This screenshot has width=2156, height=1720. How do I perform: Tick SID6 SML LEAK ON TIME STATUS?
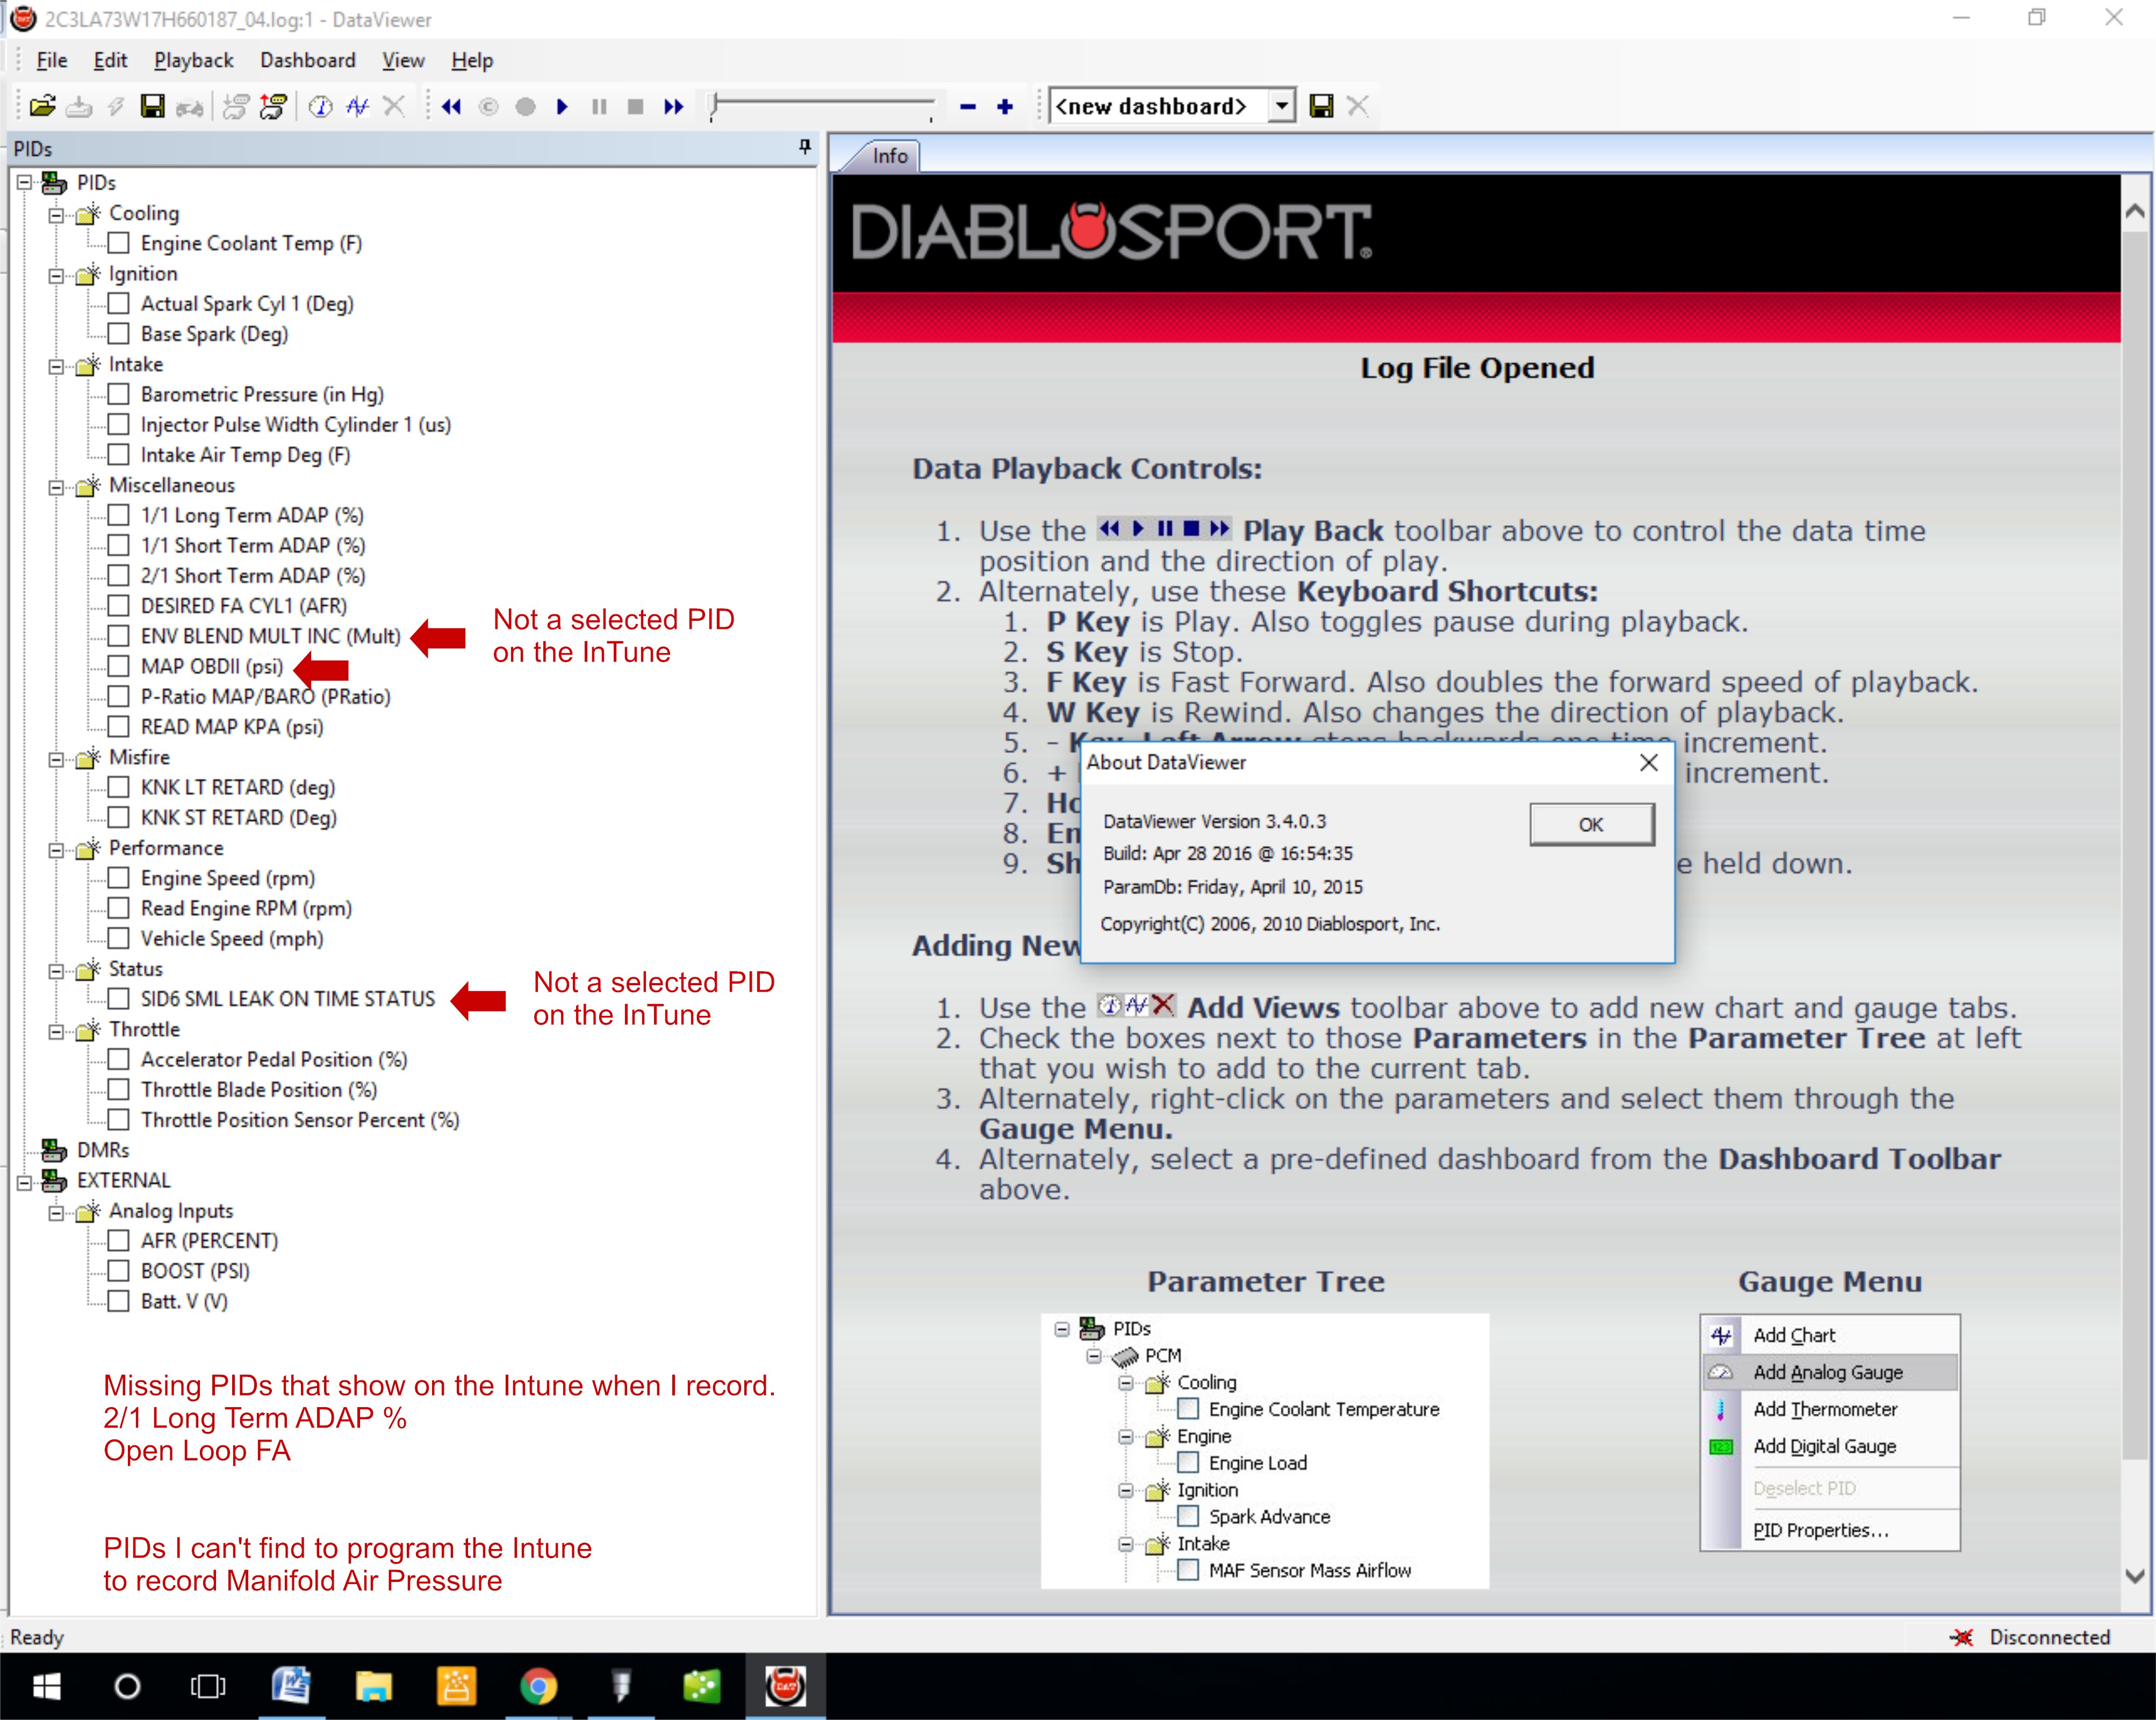point(118,999)
